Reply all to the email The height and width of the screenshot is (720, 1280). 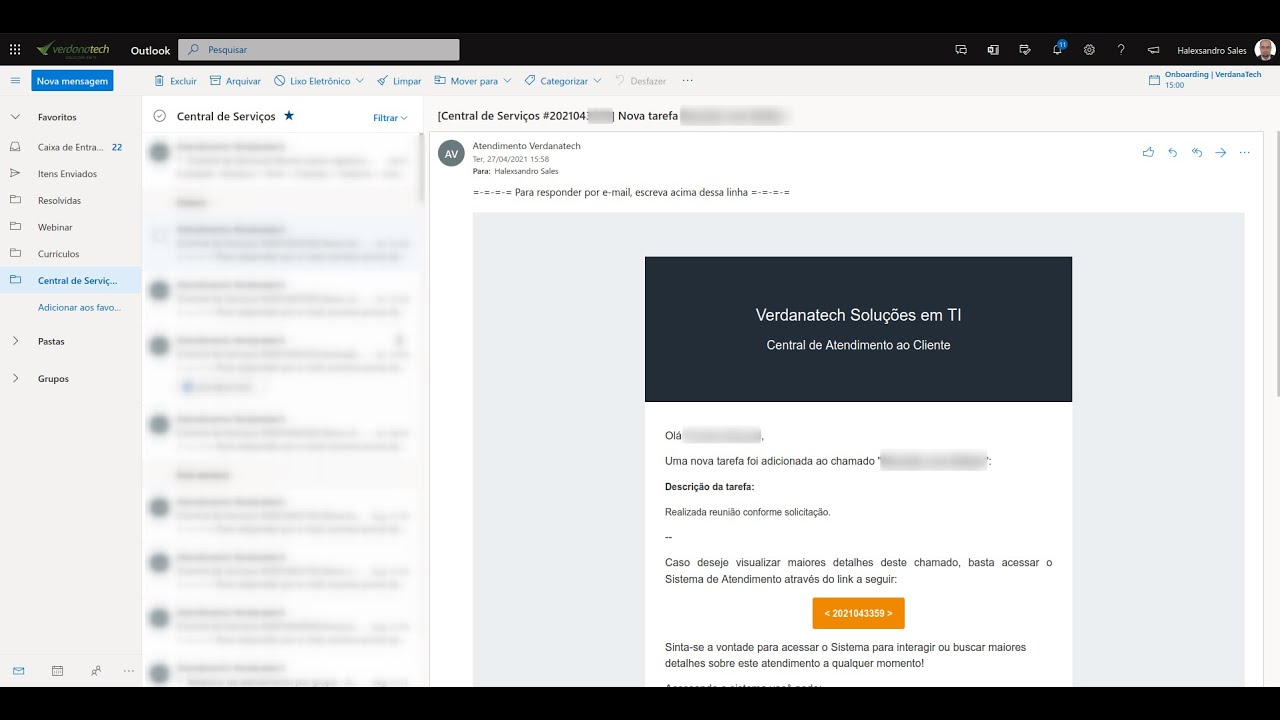(1196, 153)
